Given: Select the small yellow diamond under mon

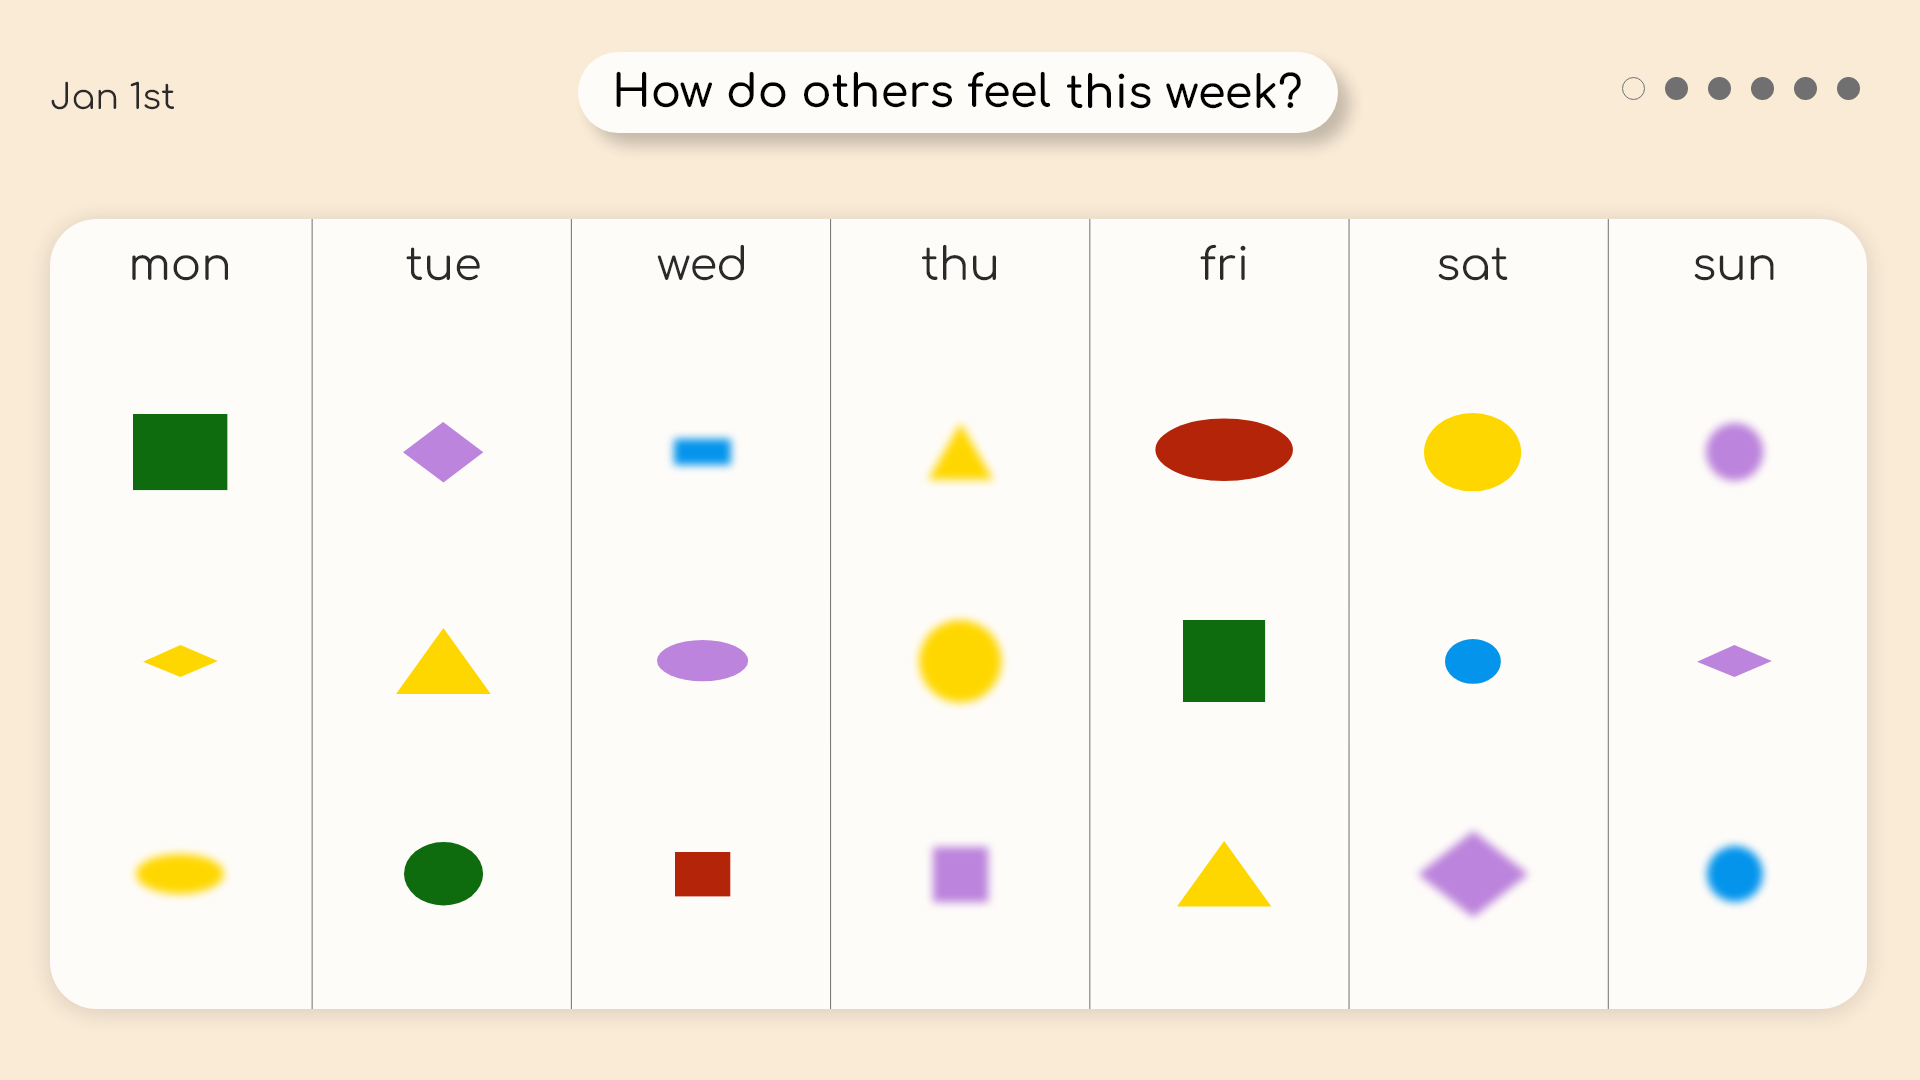Looking at the screenshot, I should point(180,661).
